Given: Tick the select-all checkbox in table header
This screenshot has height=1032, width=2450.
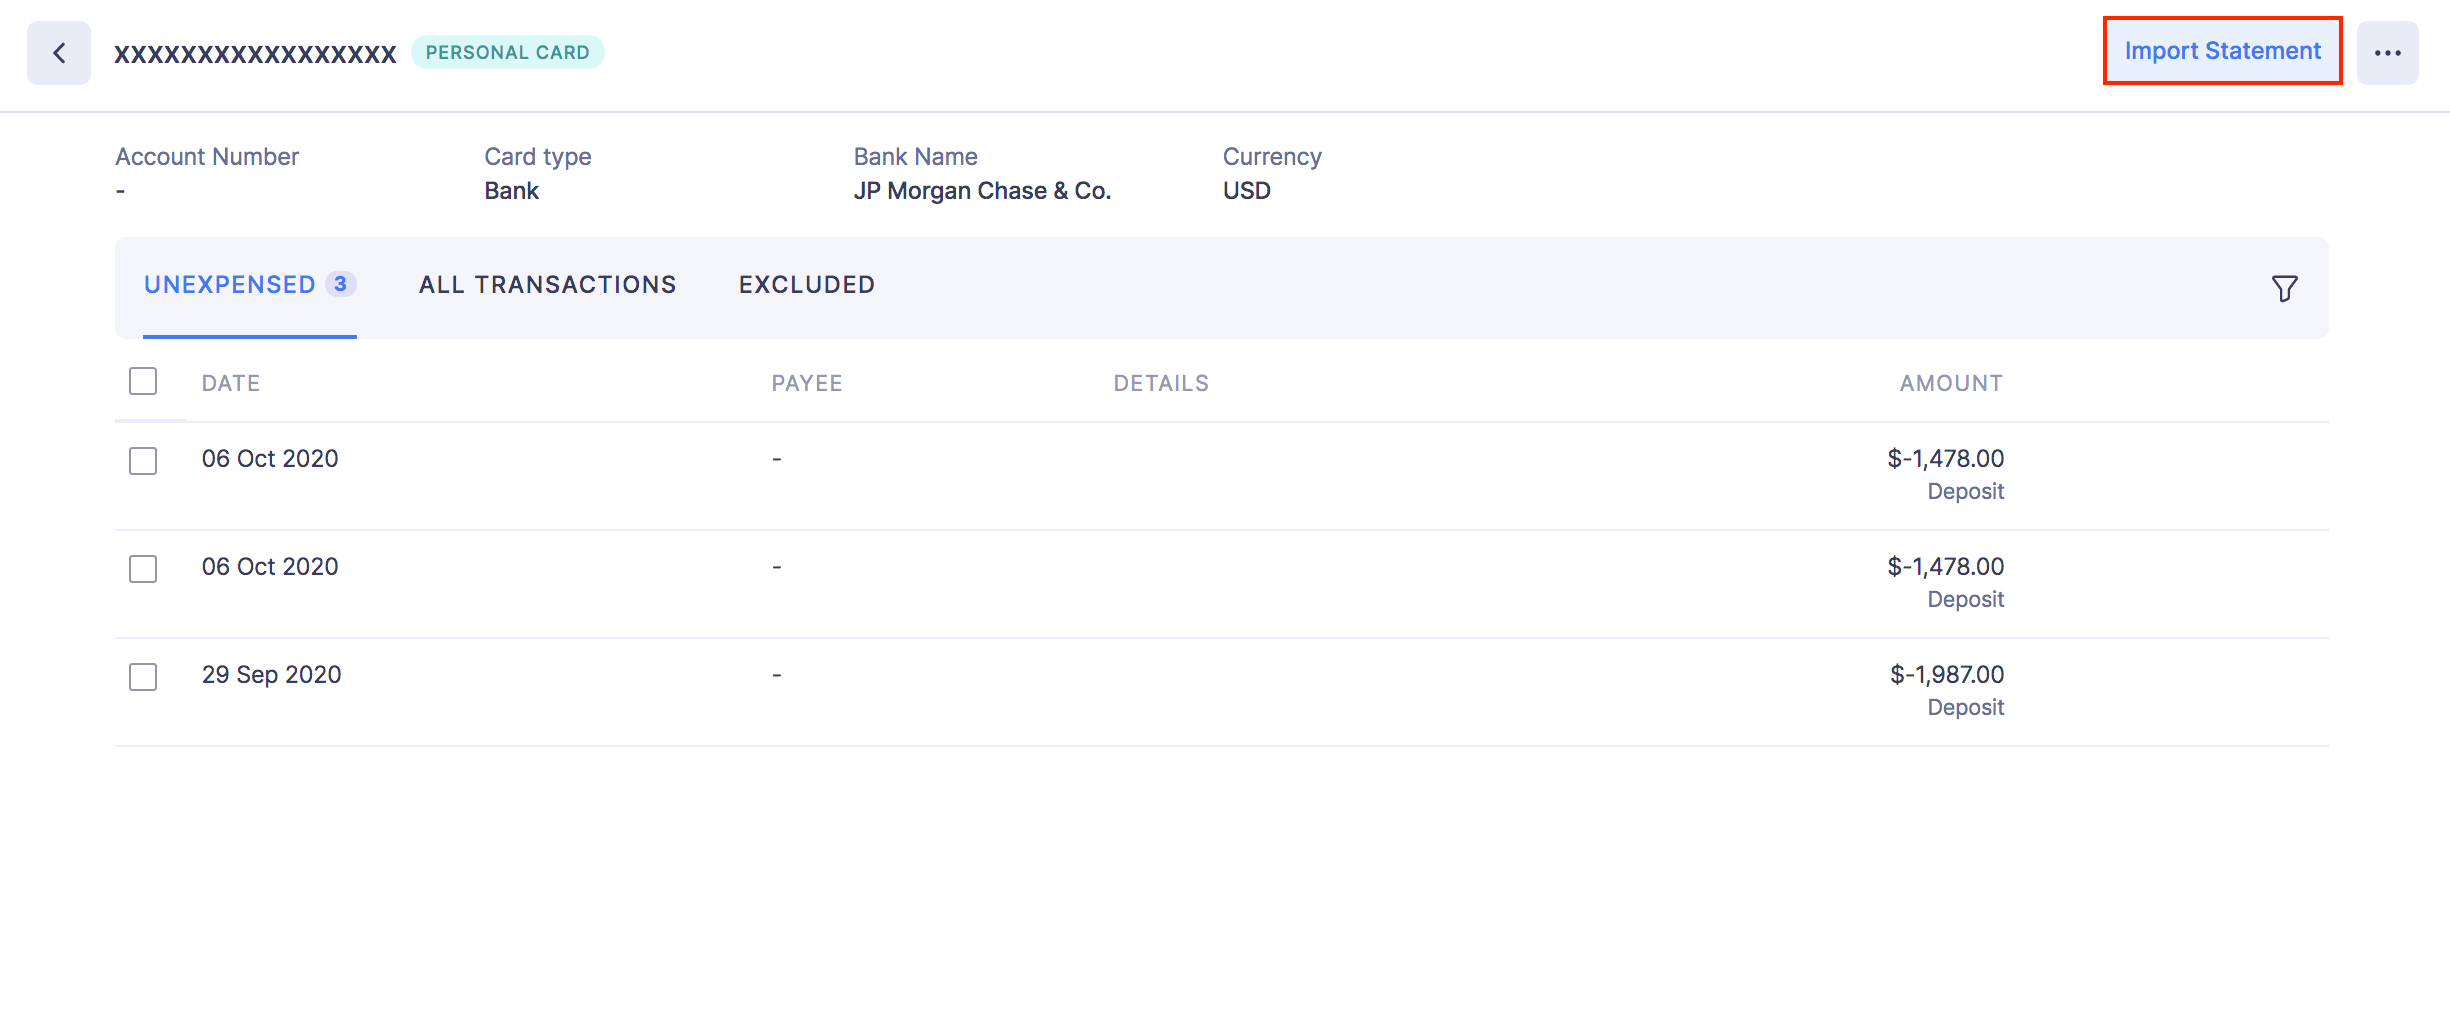Looking at the screenshot, I should 143,381.
